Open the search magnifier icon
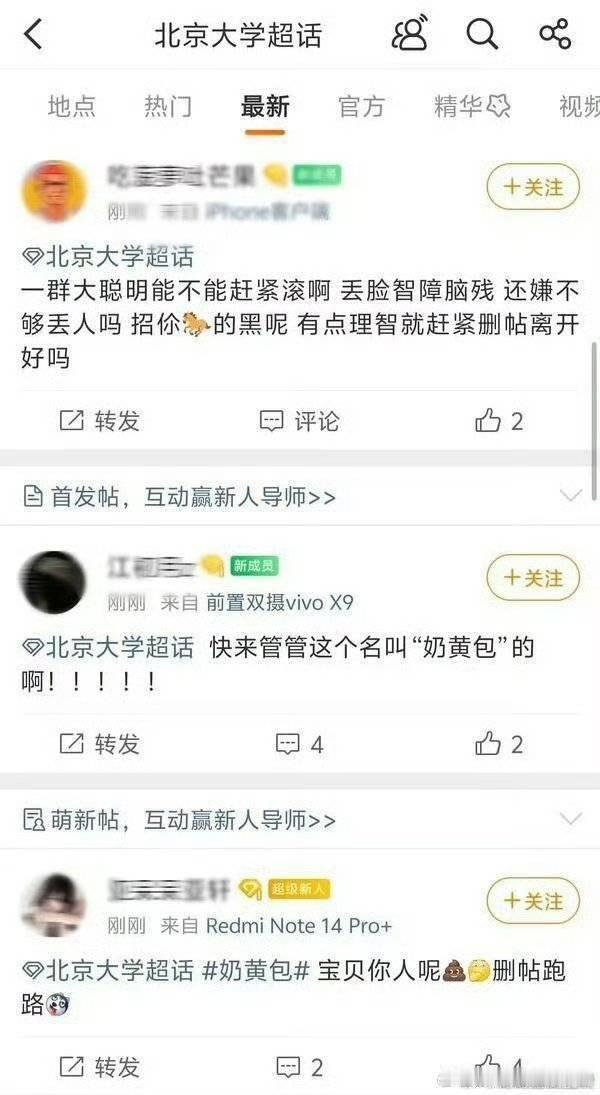The width and height of the screenshot is (600, 1095). (482, 34)
